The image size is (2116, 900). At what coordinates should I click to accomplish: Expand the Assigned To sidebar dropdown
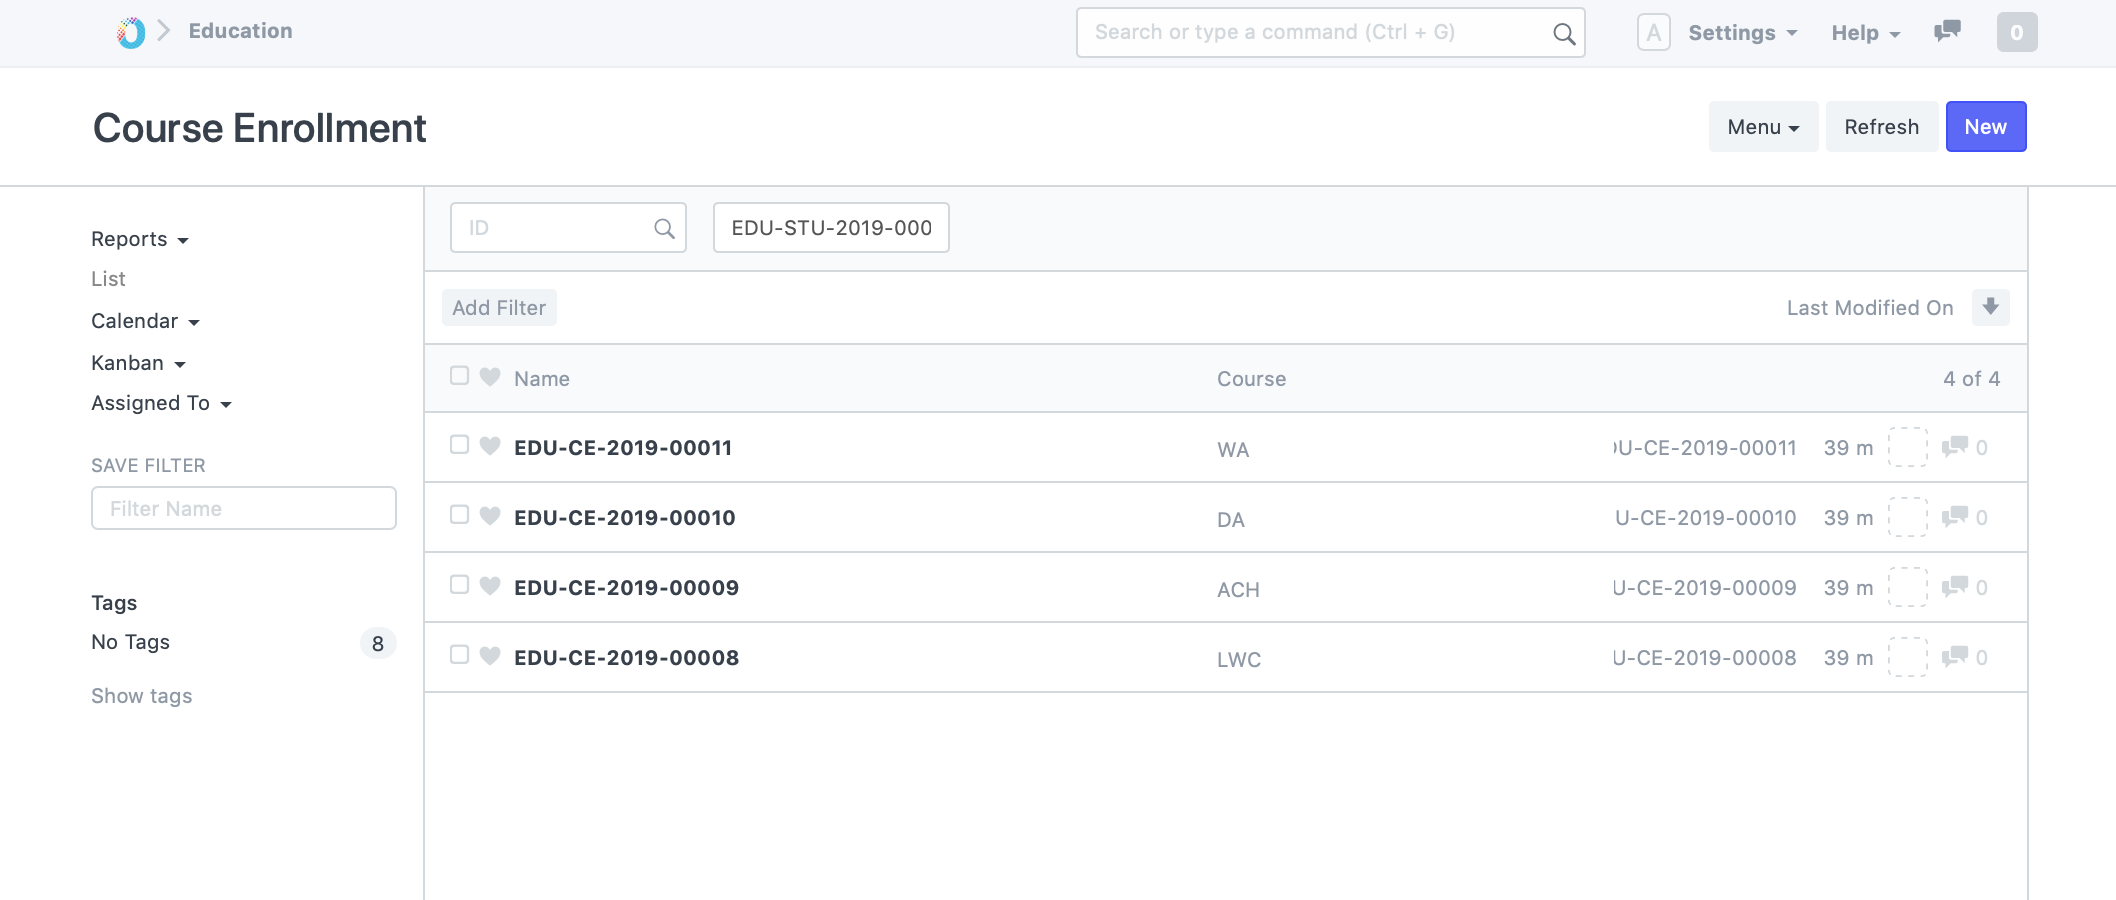pyautogui.click(x=161, y=403)
